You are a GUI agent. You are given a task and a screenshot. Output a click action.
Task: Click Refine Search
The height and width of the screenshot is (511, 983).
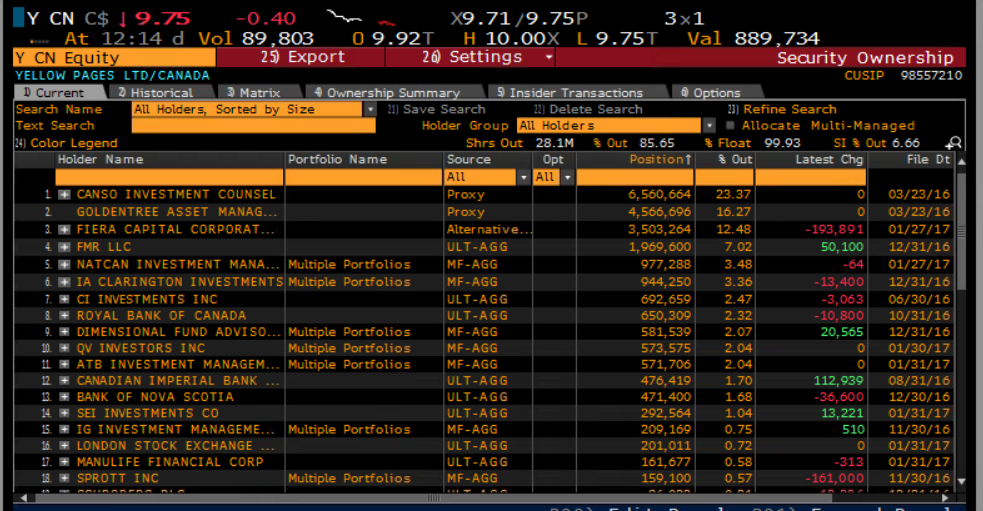point(782,110)
